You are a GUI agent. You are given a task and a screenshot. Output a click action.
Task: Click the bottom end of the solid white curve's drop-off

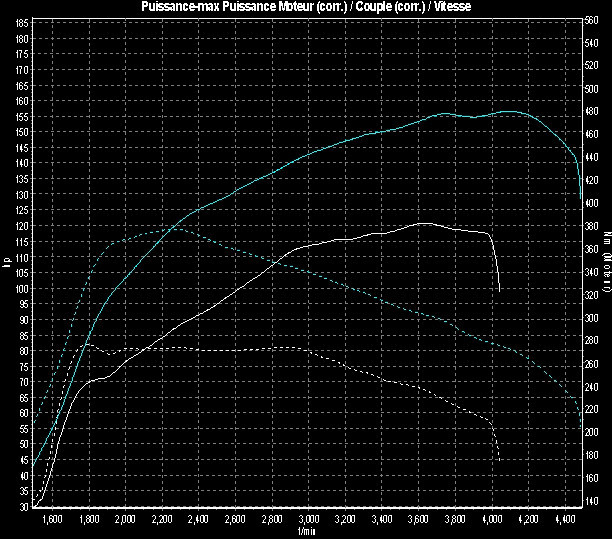500,291
